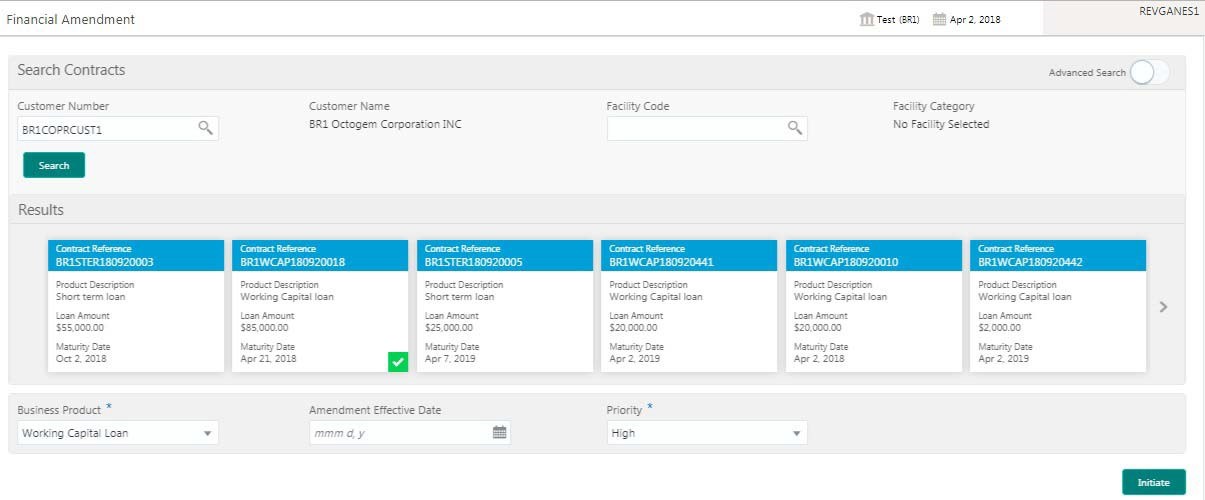Click the calendar icon beside Apr 2, 2018
The image size is (1205, 500).
(940, 19)
